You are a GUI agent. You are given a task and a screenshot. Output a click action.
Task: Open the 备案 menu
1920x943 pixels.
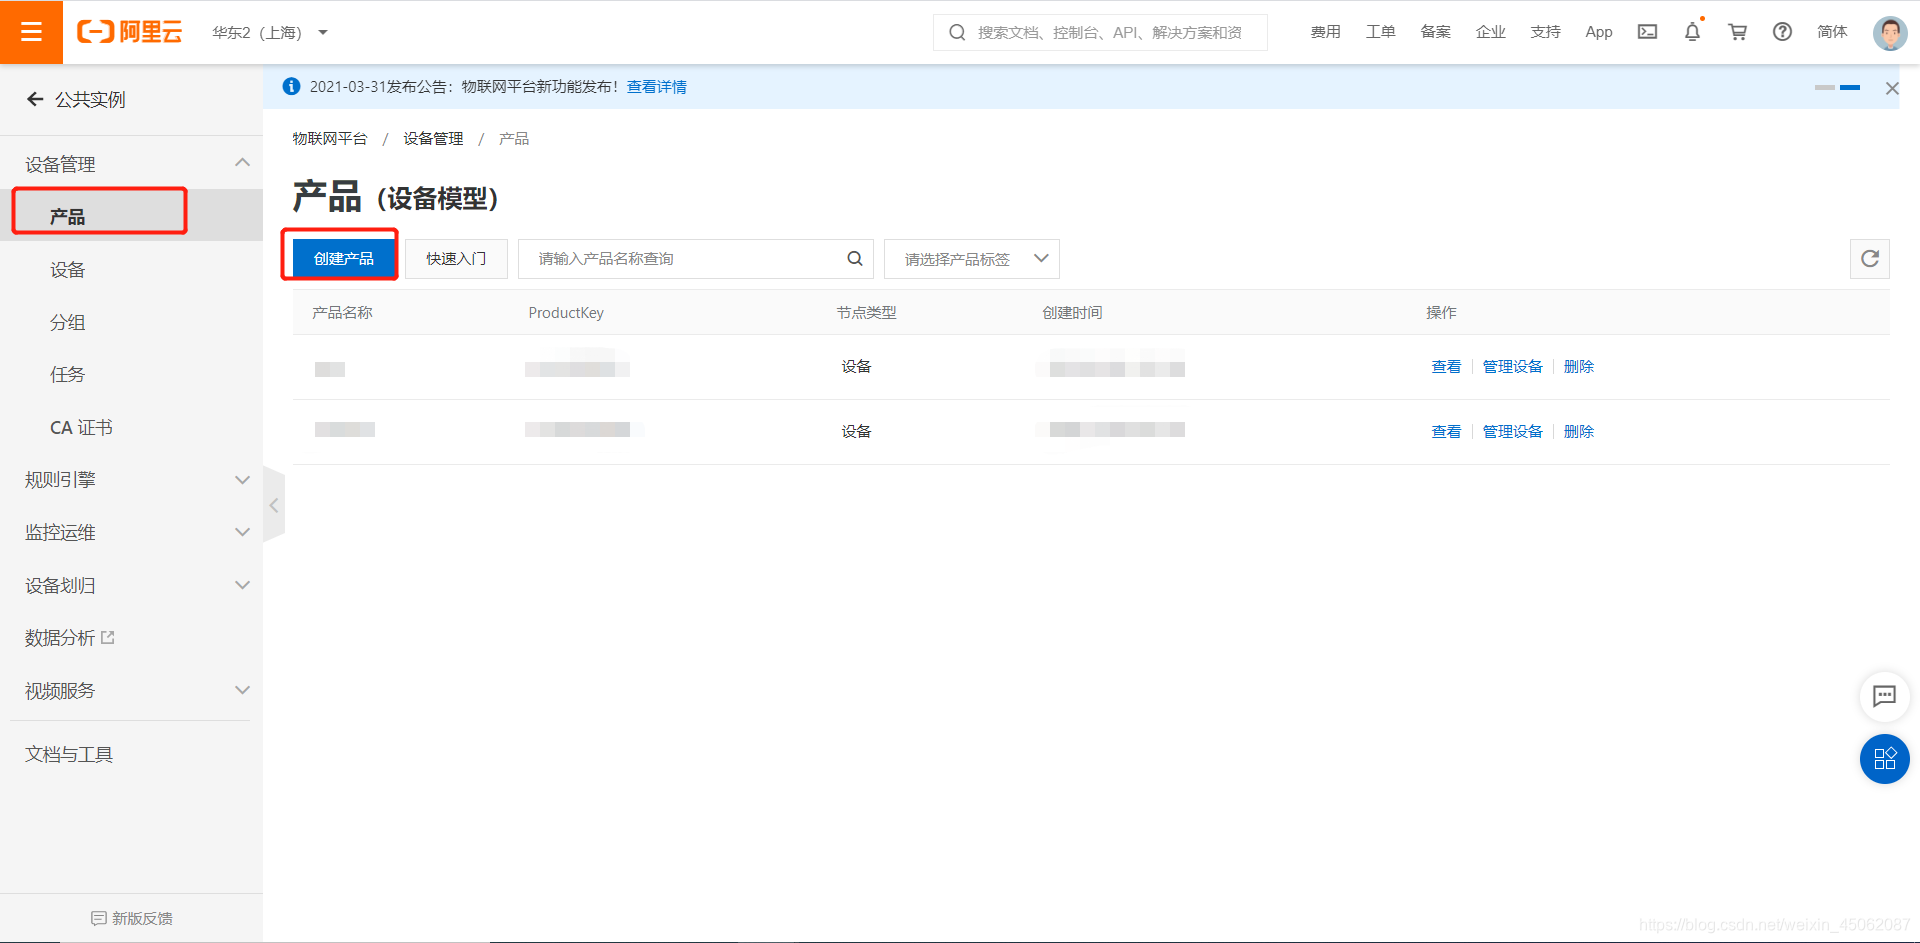tap(1435, 32)
